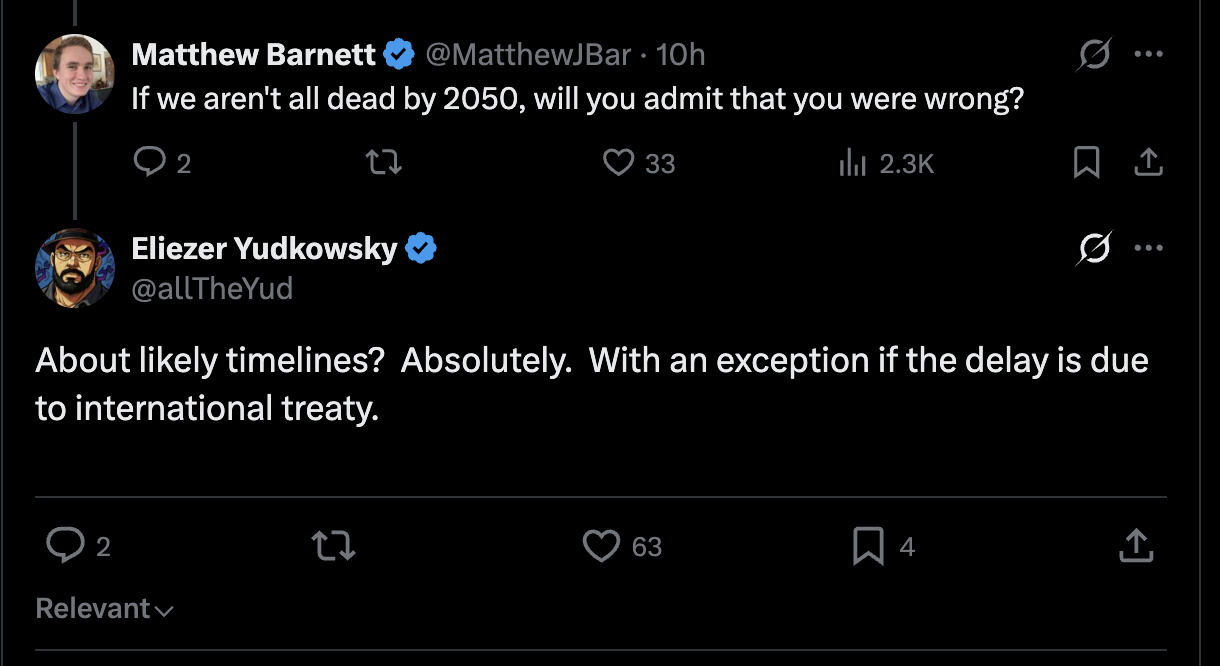Reply to Matthew Barnett's tweet
The image size is (1220, 666).
[149, 162]
